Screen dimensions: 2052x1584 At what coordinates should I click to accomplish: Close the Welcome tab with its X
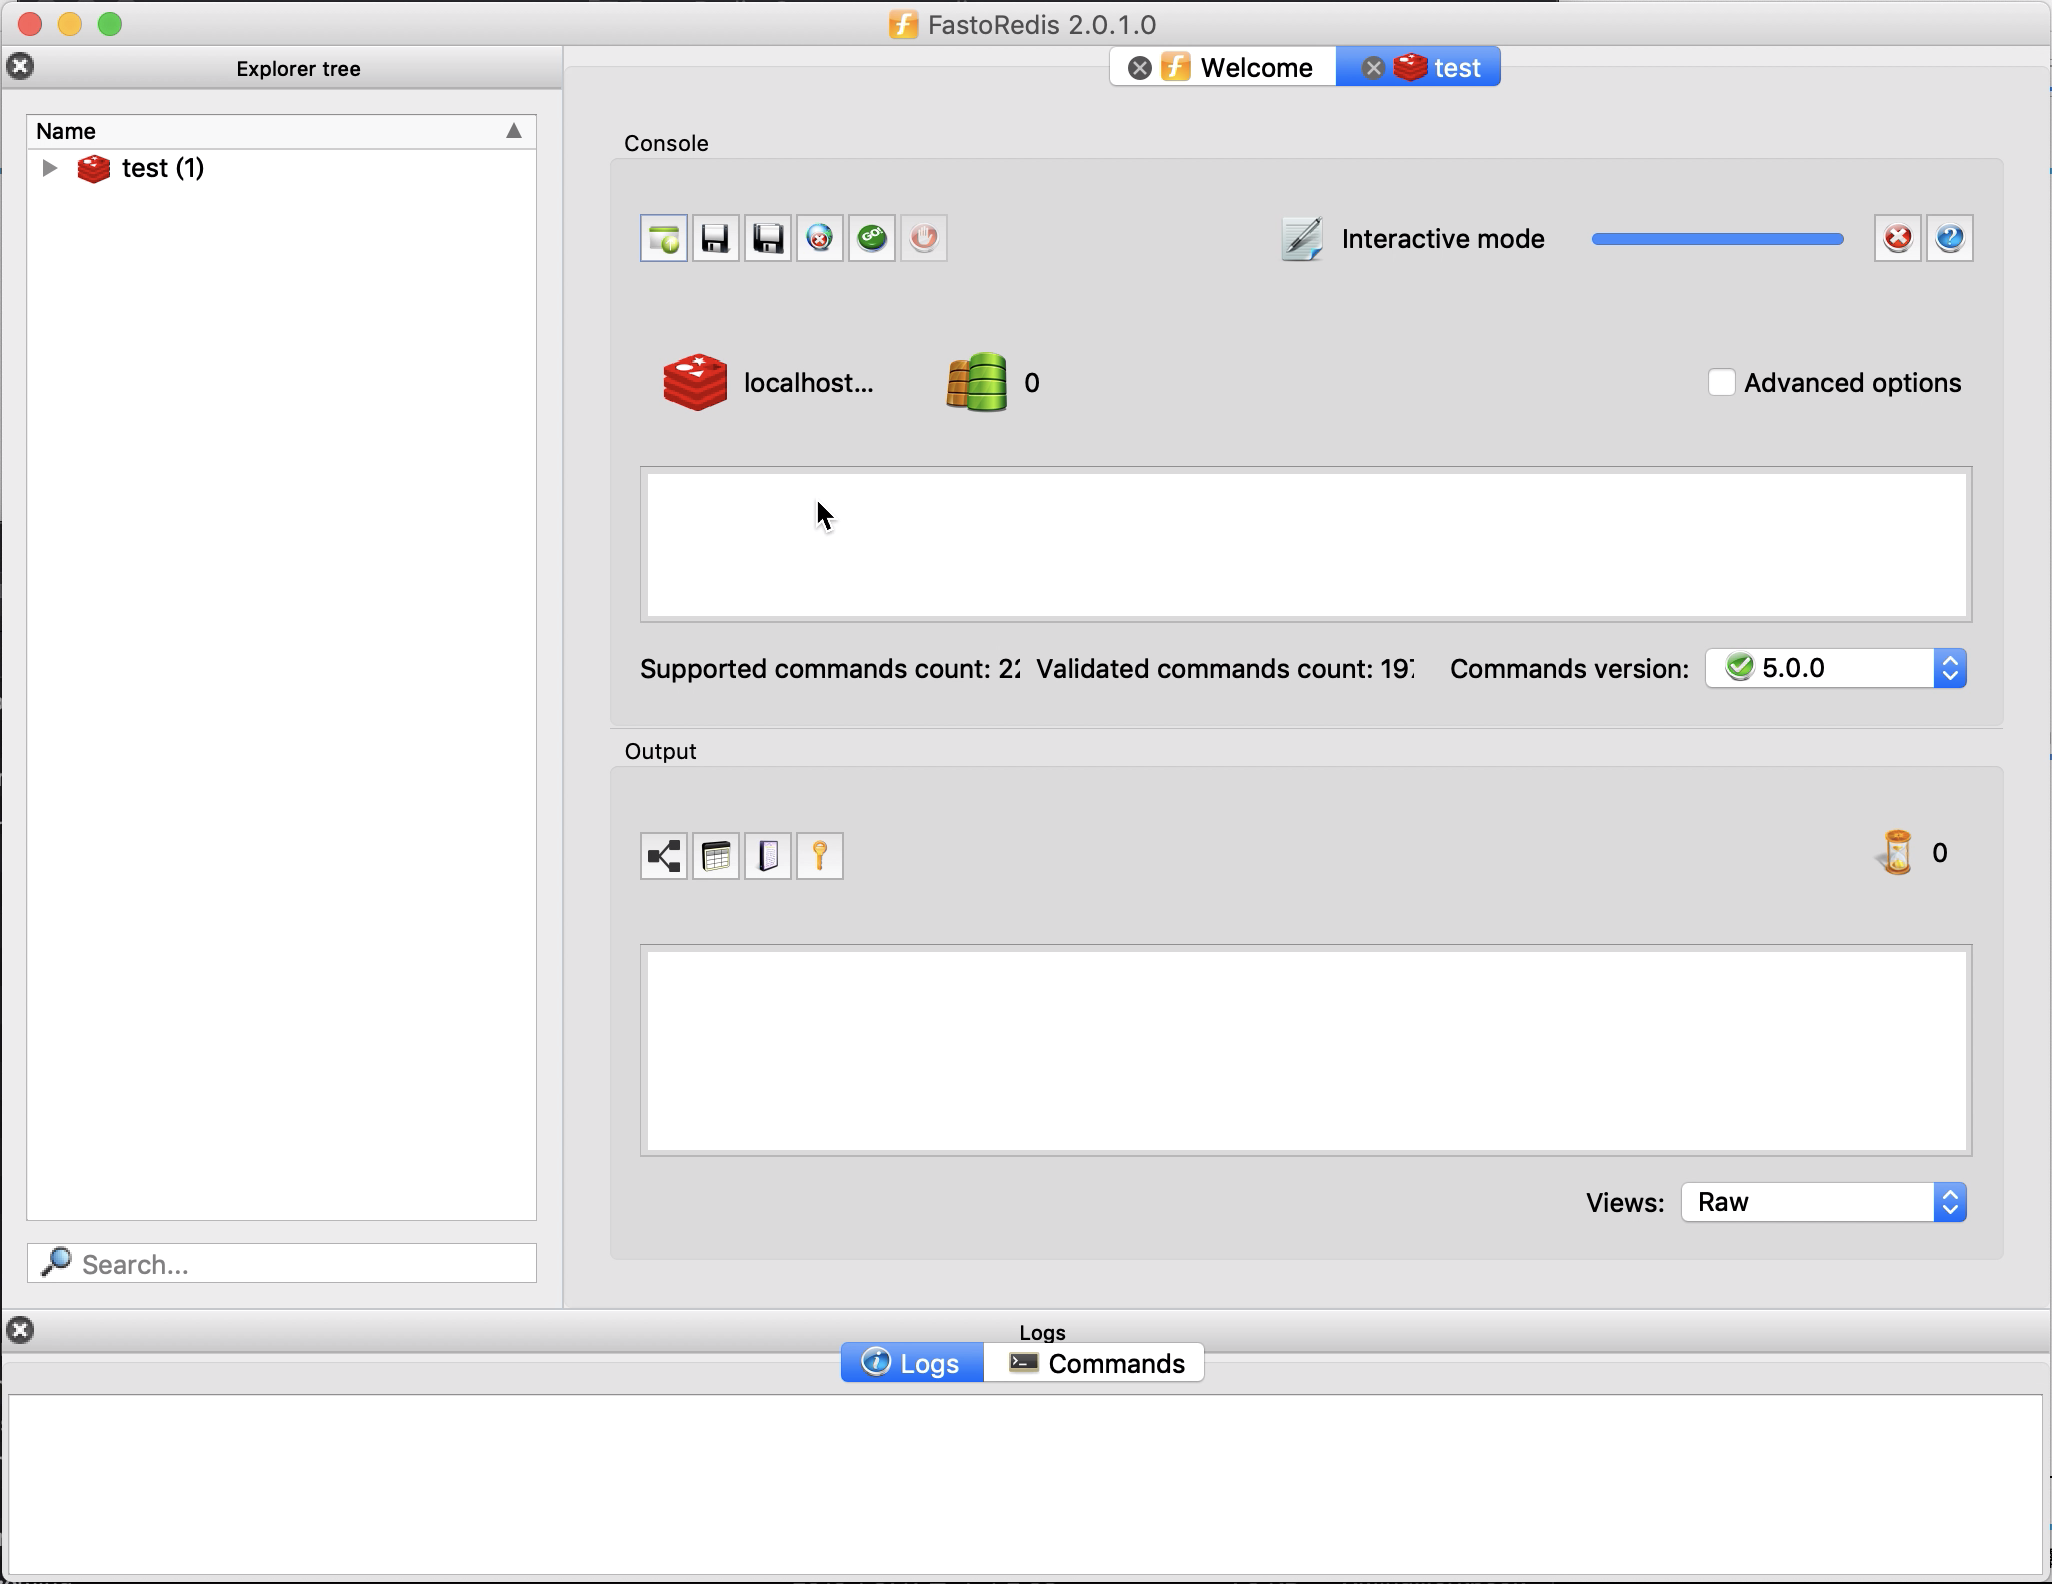(x=1139, y=68)
